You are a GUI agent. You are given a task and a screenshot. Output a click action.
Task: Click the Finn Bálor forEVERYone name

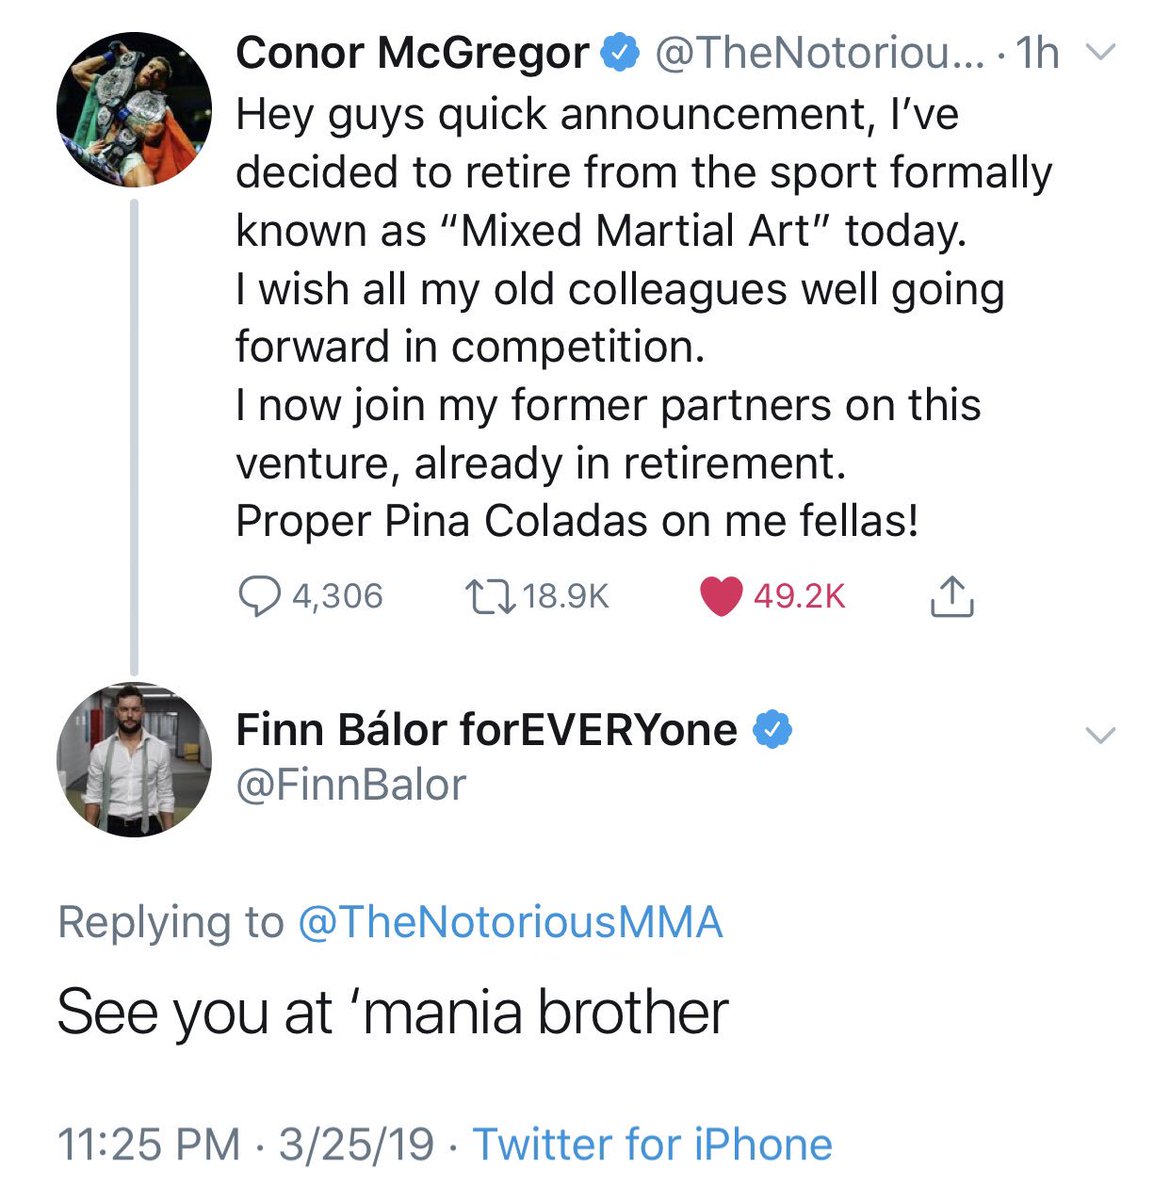[x=486, y=730]
